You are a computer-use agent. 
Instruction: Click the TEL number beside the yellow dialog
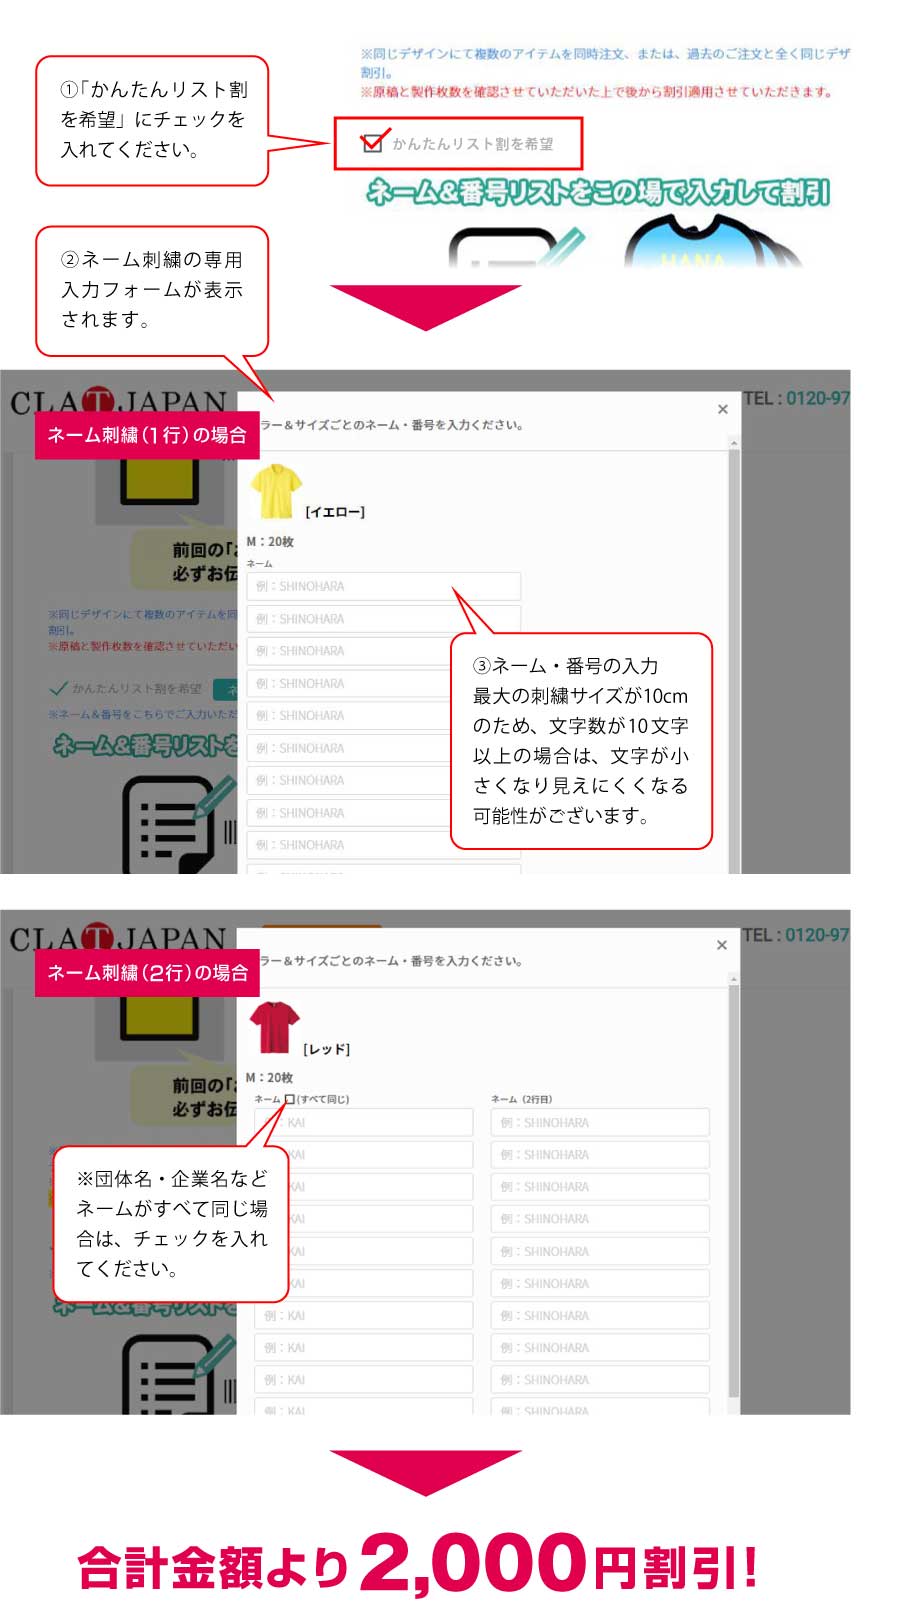[796, 398]
